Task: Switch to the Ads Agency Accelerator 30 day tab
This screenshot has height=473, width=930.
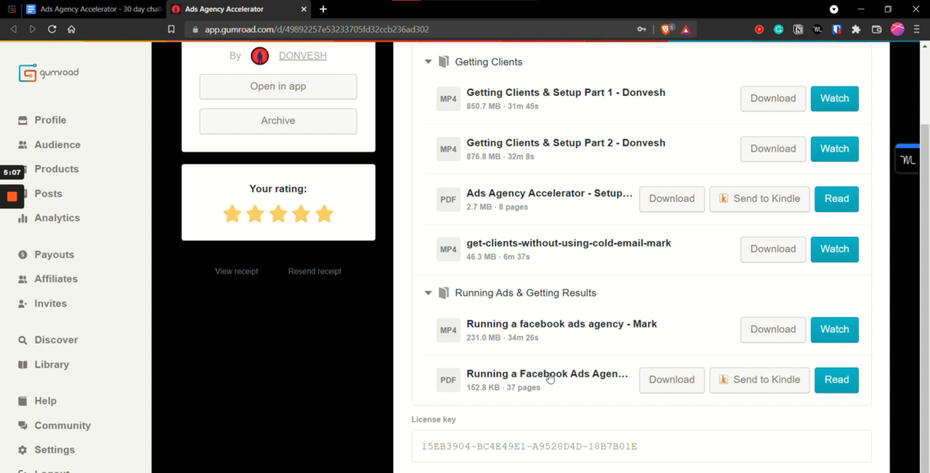Action: coord(93,9)
